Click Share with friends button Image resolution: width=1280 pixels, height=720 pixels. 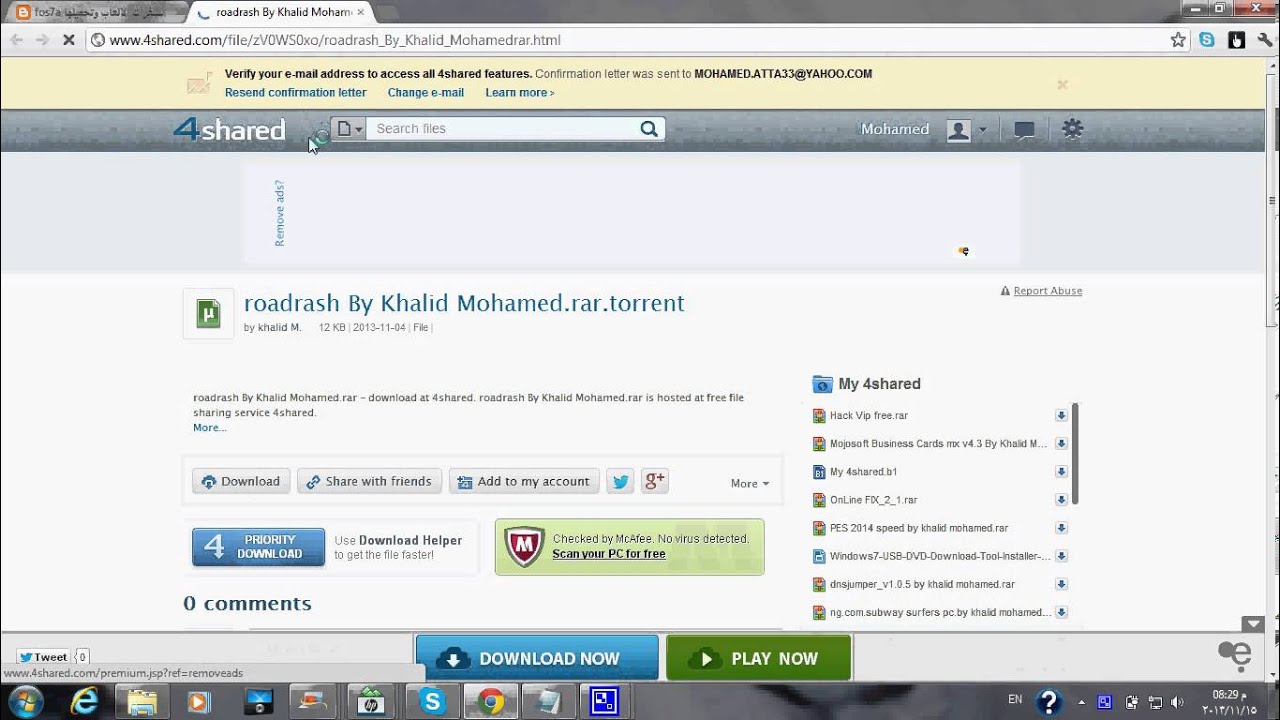click(x=369, y=481)
